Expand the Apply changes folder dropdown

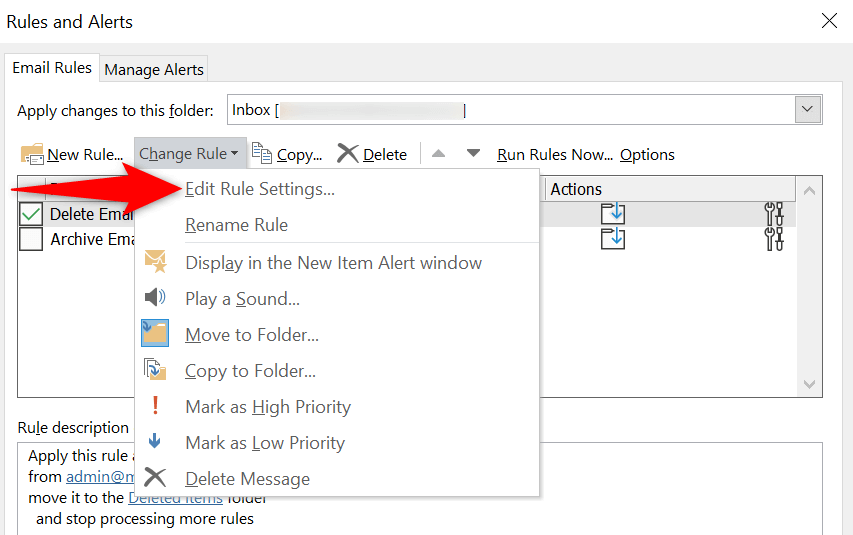pos(807,109)
